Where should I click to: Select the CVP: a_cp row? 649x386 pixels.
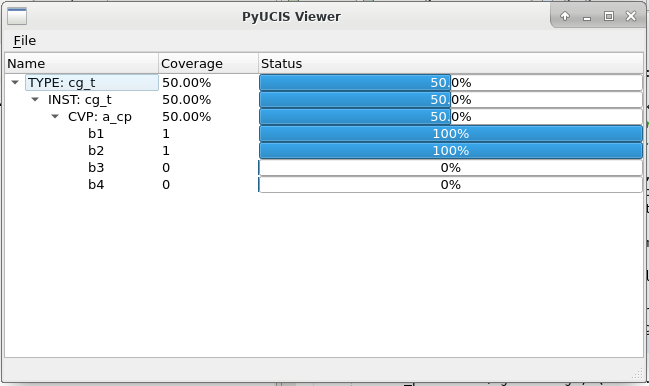click(100, 117)
